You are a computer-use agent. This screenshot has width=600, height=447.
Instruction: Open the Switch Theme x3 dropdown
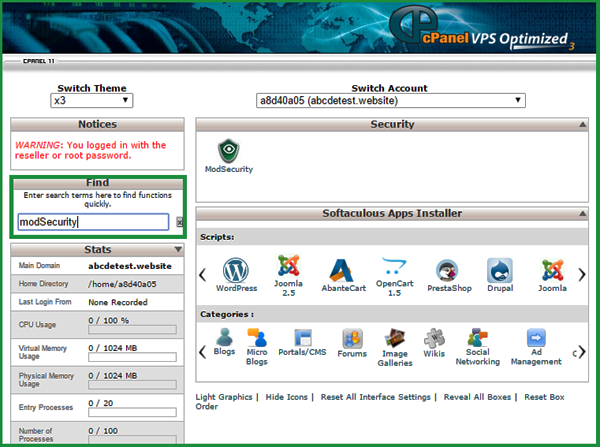point(91,101)
